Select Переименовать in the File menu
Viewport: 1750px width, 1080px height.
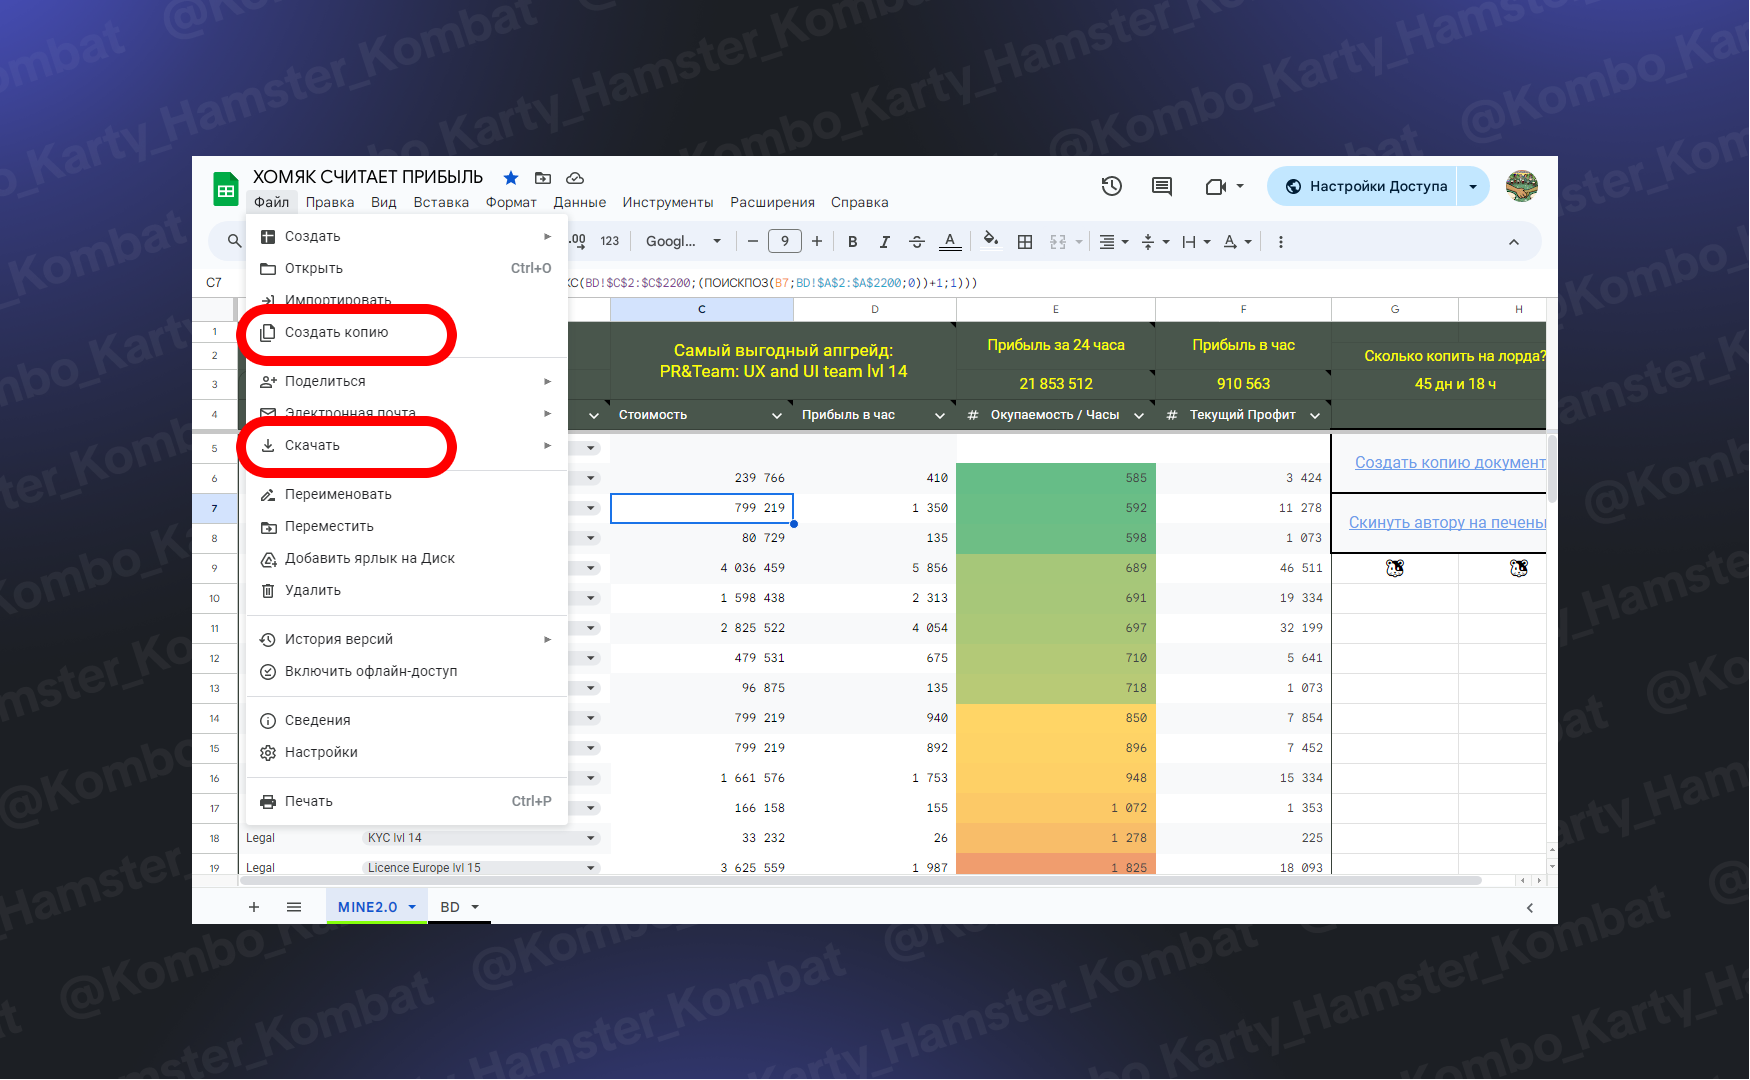(407, 494)
